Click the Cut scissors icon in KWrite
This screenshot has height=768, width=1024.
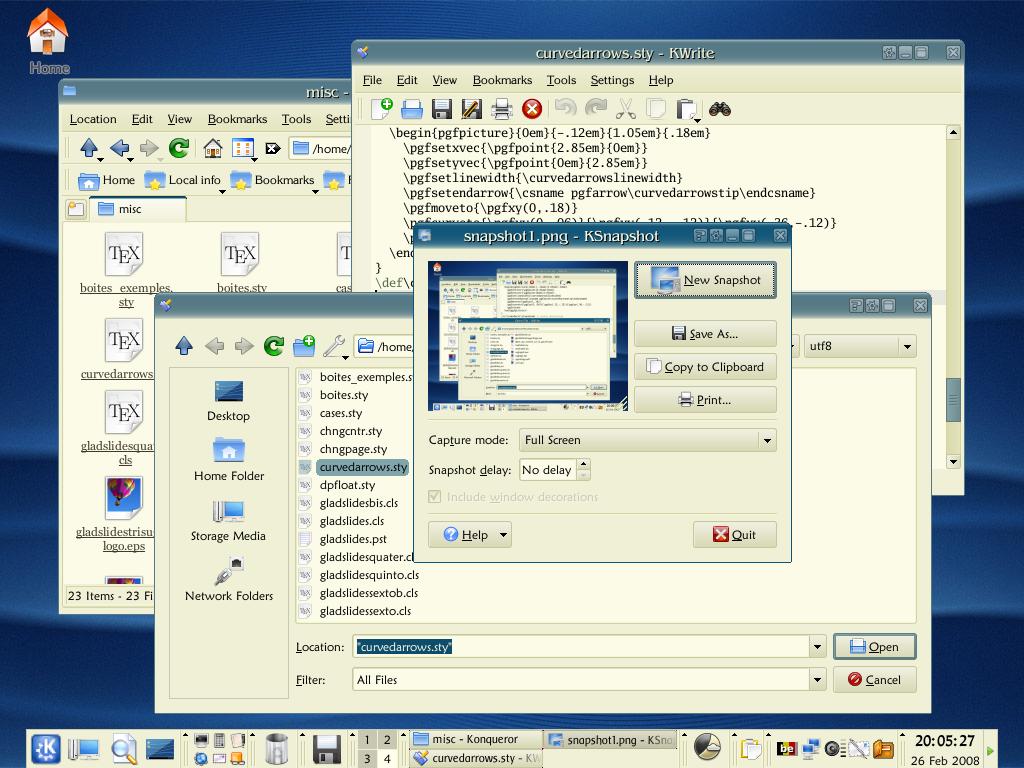coord(626,108)
